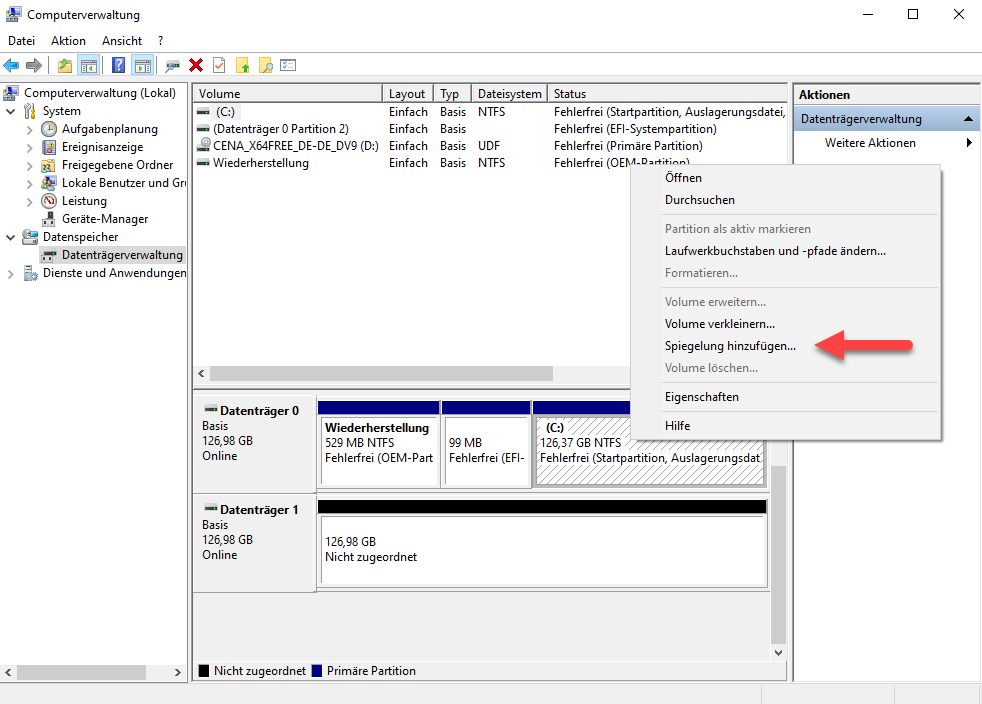
Task: Click the blue back arrow in toolbar
Action: tap(12, 65)
